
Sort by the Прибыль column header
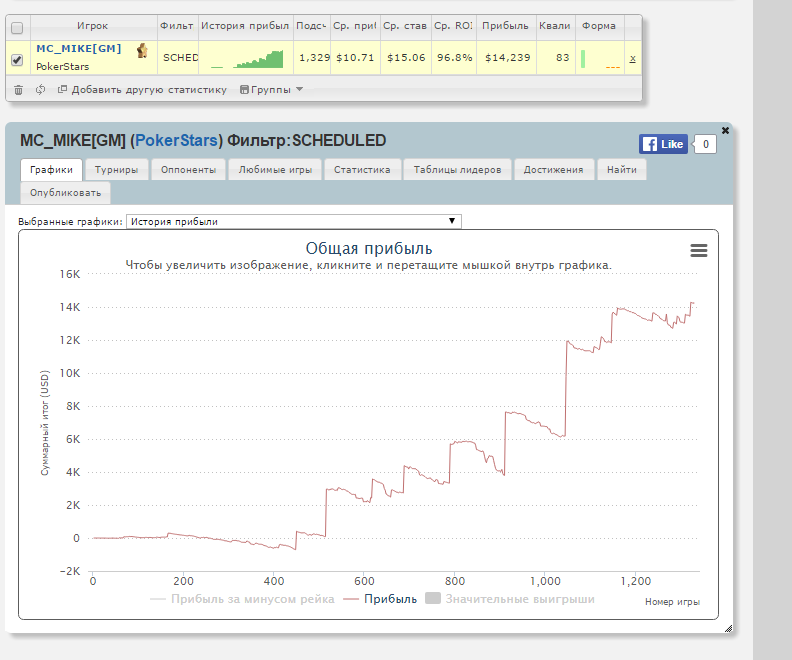[x=505, y=26]
